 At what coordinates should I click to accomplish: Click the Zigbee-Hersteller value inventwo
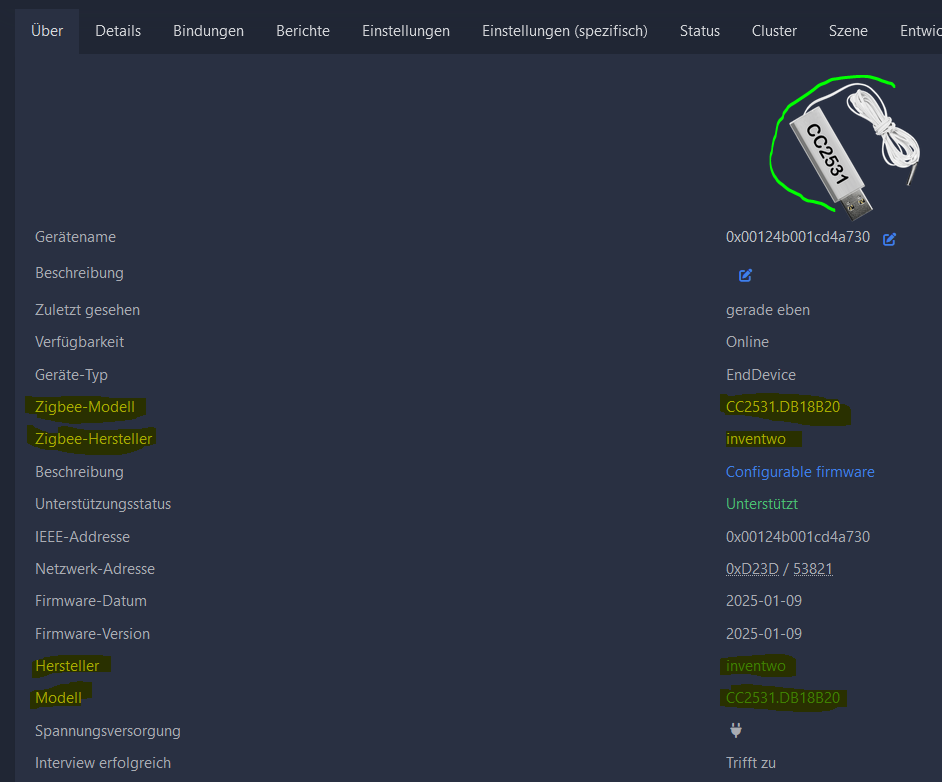click(x=756, y=439)
